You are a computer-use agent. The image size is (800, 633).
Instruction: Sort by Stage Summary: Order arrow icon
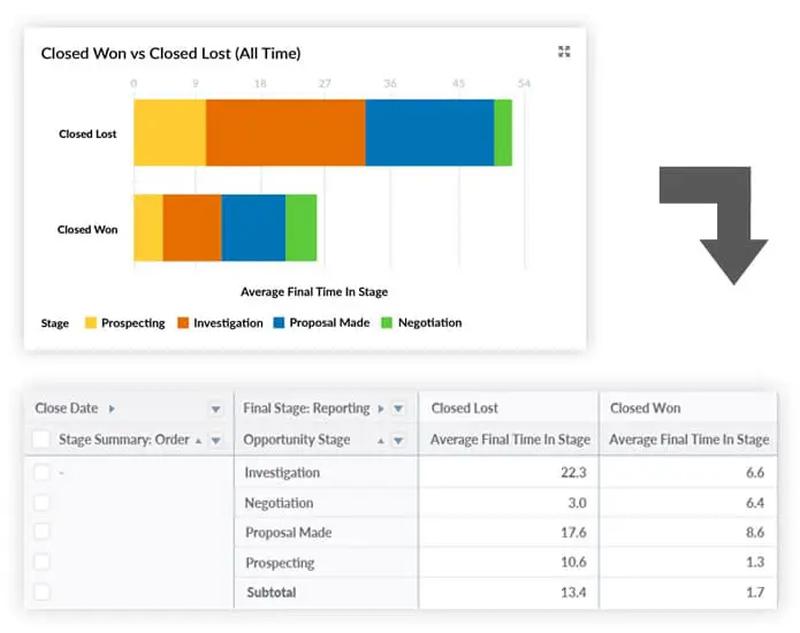point(198,440)
